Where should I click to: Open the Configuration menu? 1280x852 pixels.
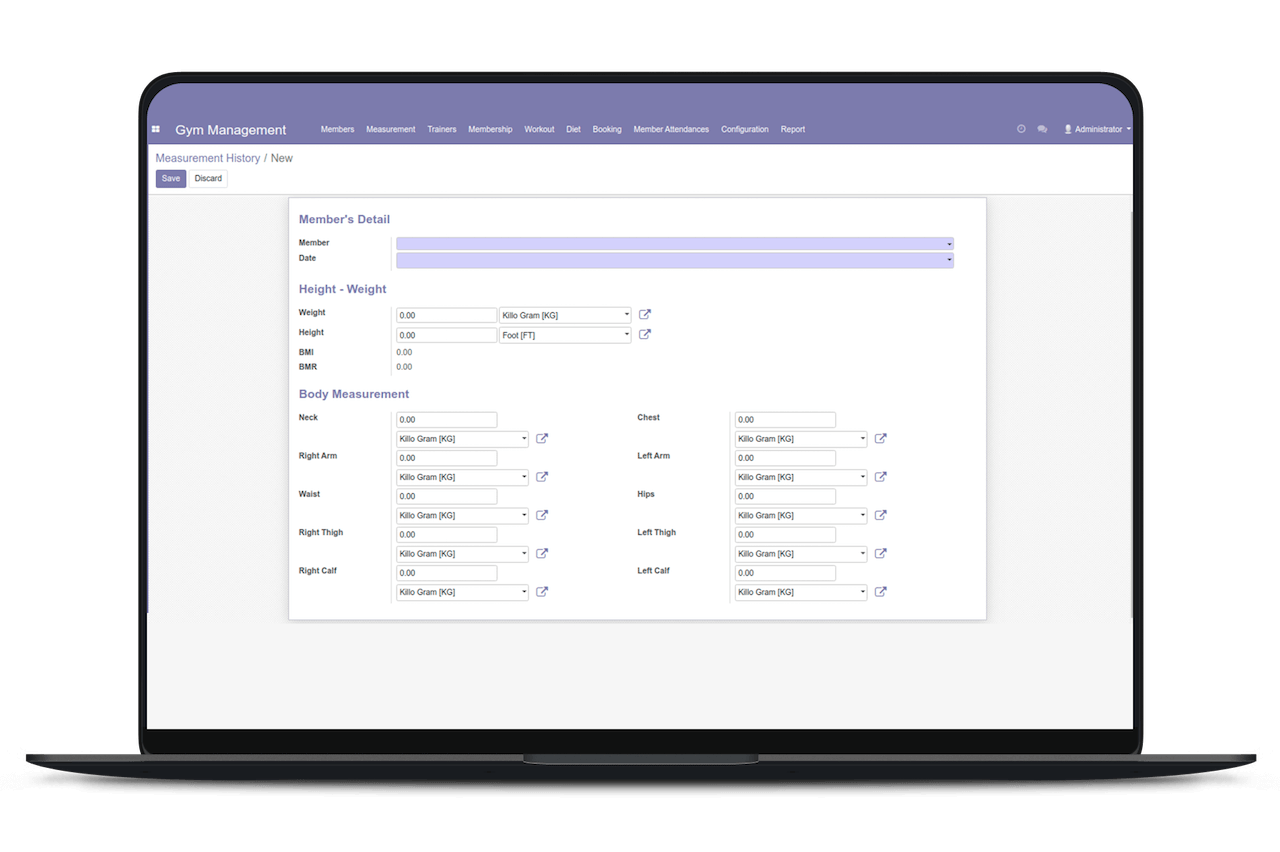[745, 129]
